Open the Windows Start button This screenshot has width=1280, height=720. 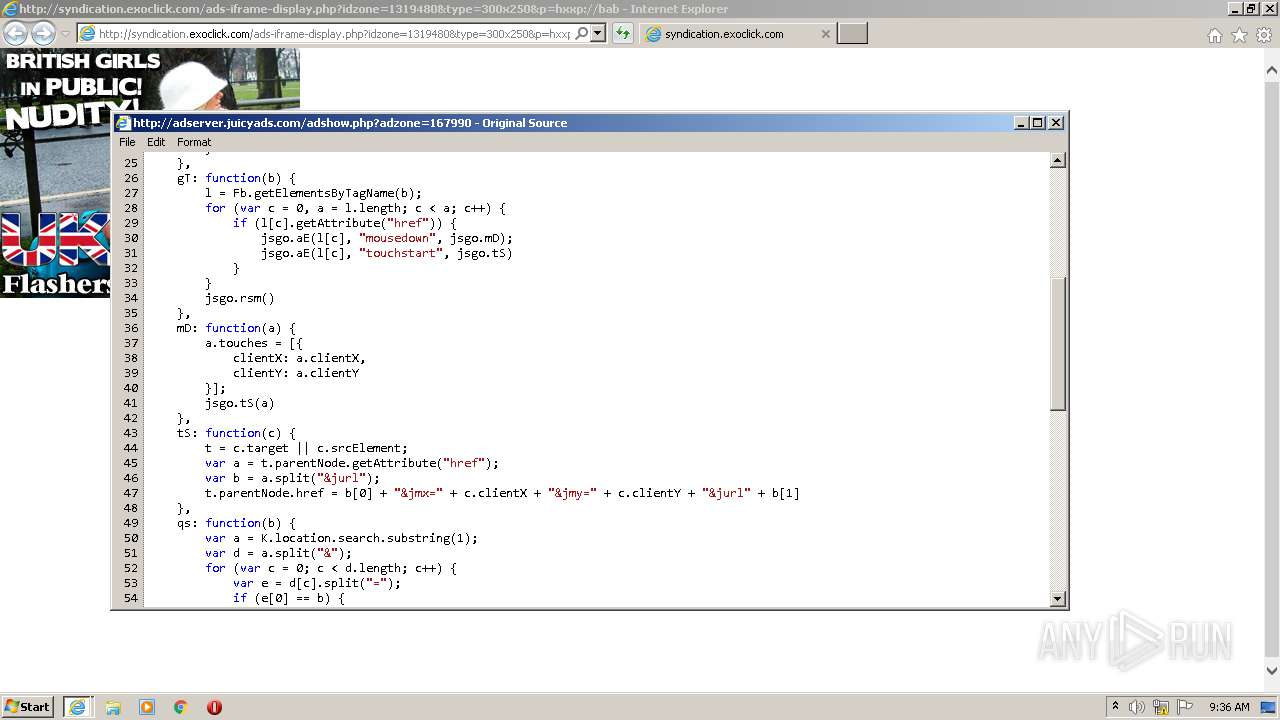[27, 706]
